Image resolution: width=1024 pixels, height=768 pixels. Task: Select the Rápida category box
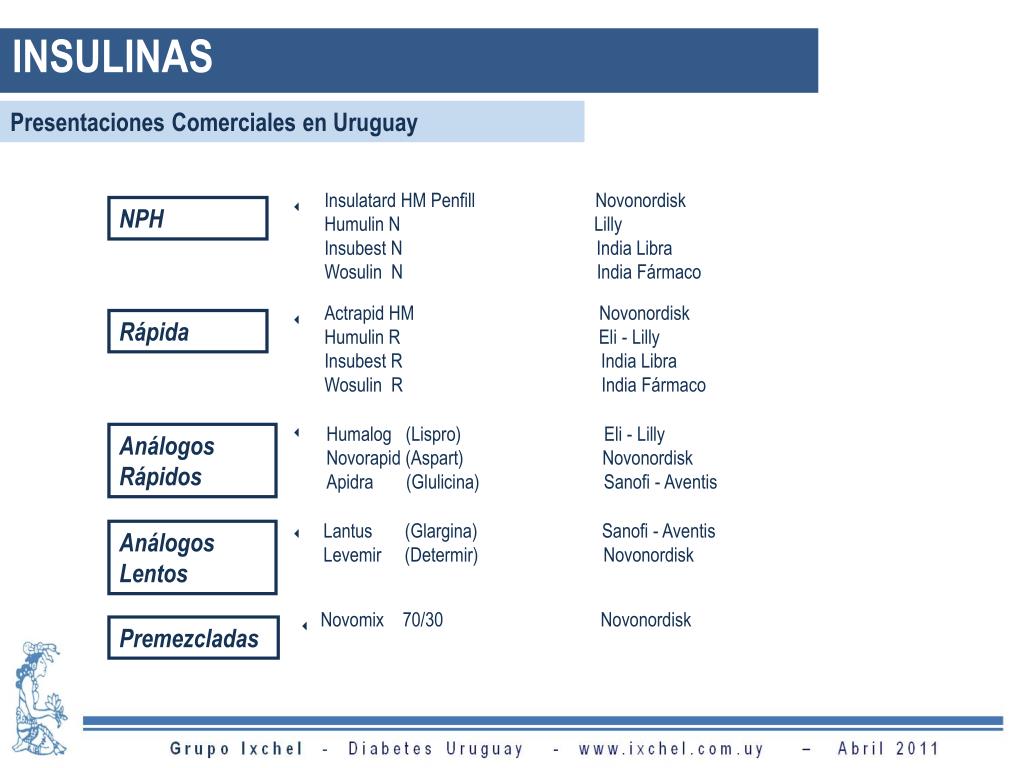pos(188,331)
